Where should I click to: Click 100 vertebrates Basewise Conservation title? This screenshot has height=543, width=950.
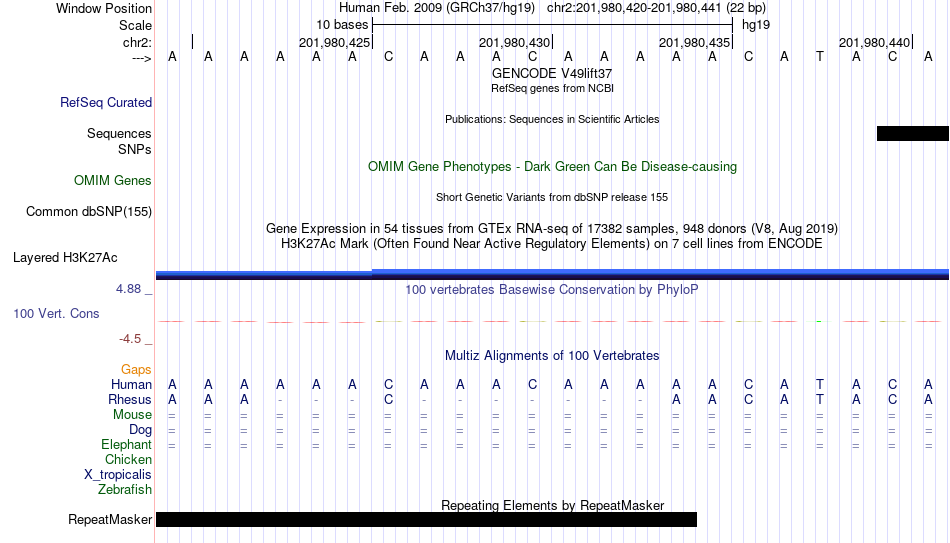tap(552, 290)
